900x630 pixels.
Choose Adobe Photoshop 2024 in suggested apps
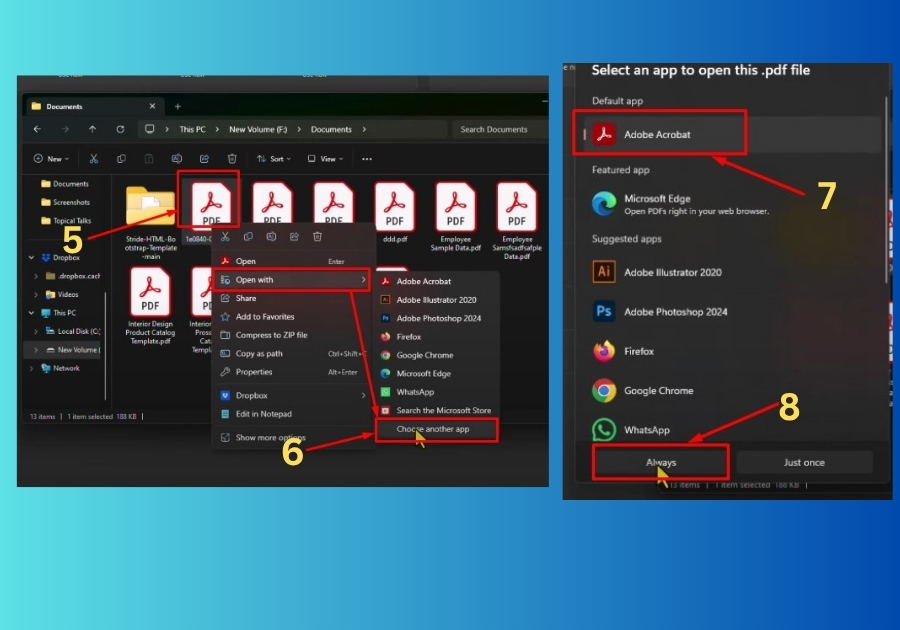[730, 312]
